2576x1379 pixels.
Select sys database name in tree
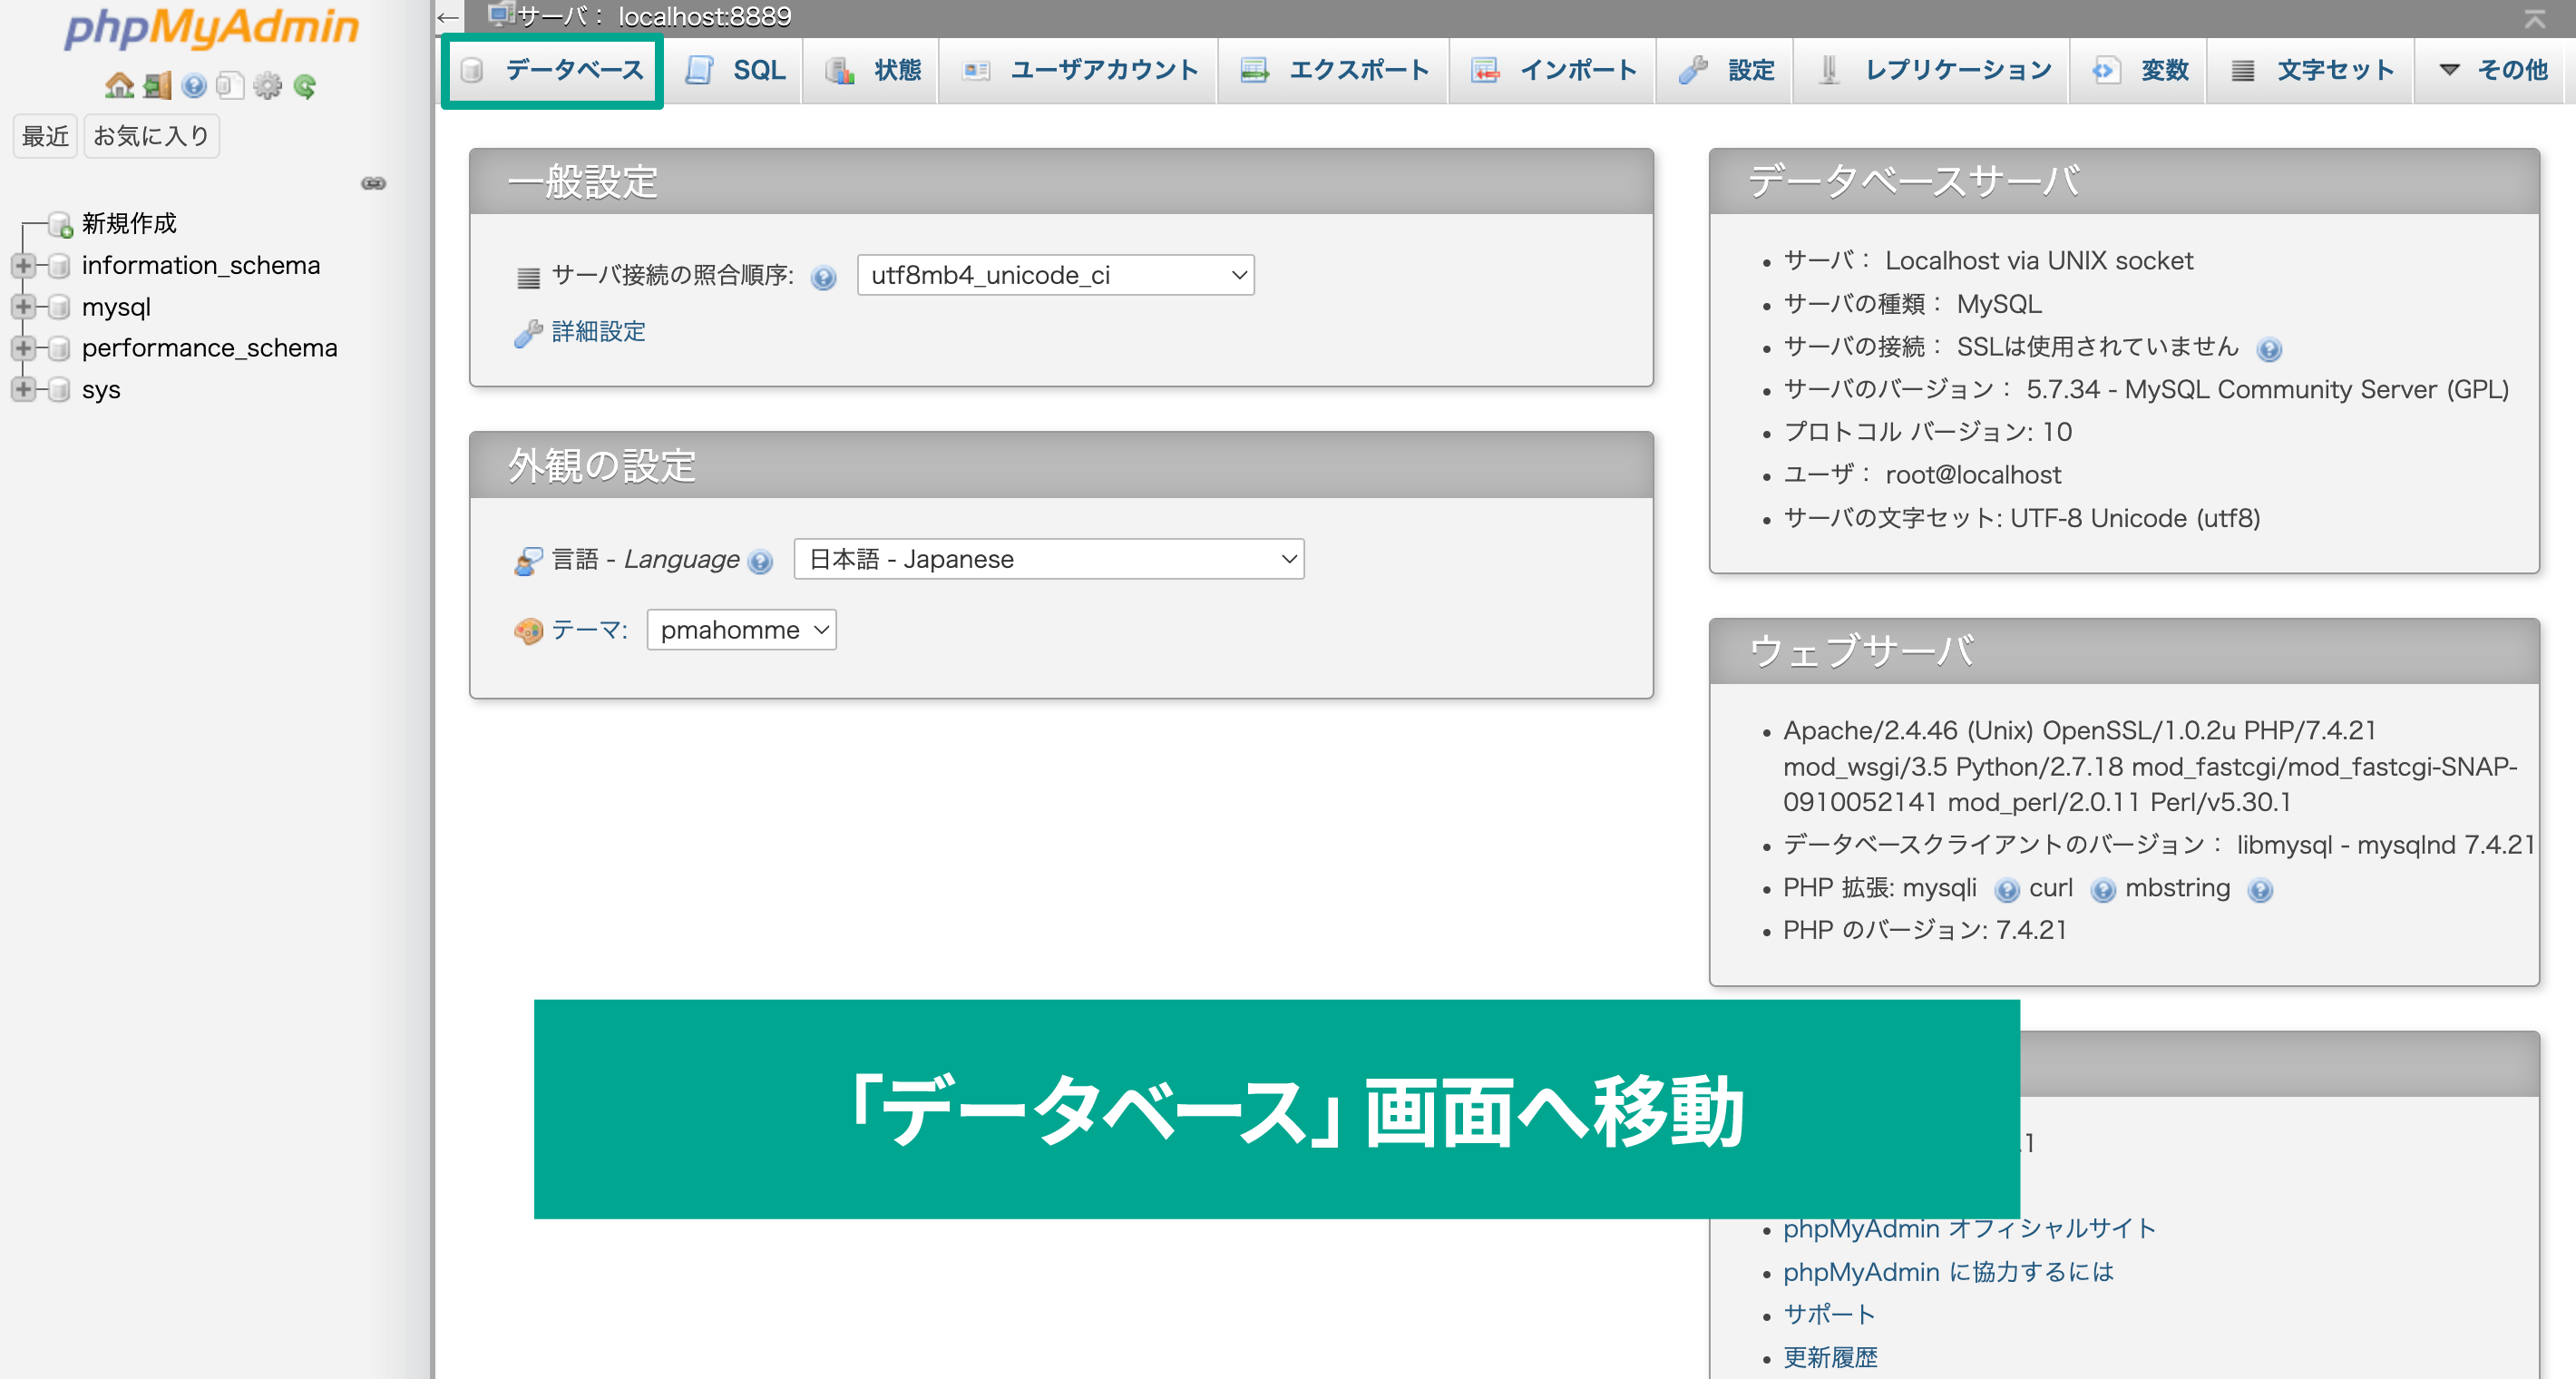click(101, 391)
